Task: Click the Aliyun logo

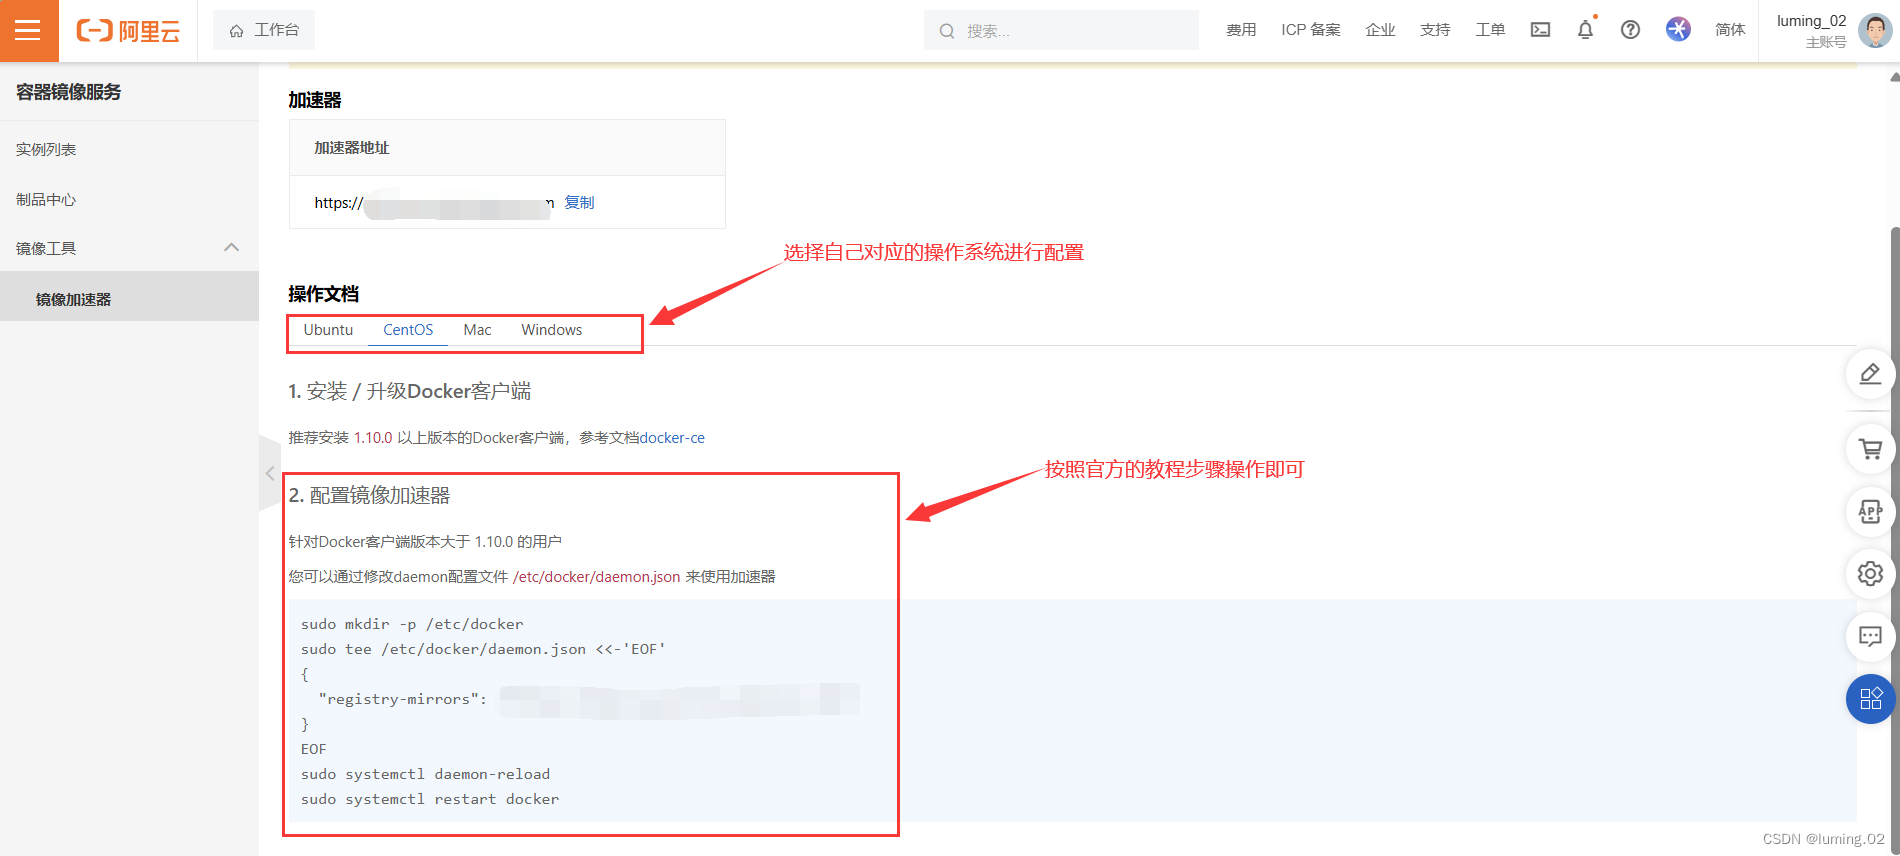Action: pos(128,31)
